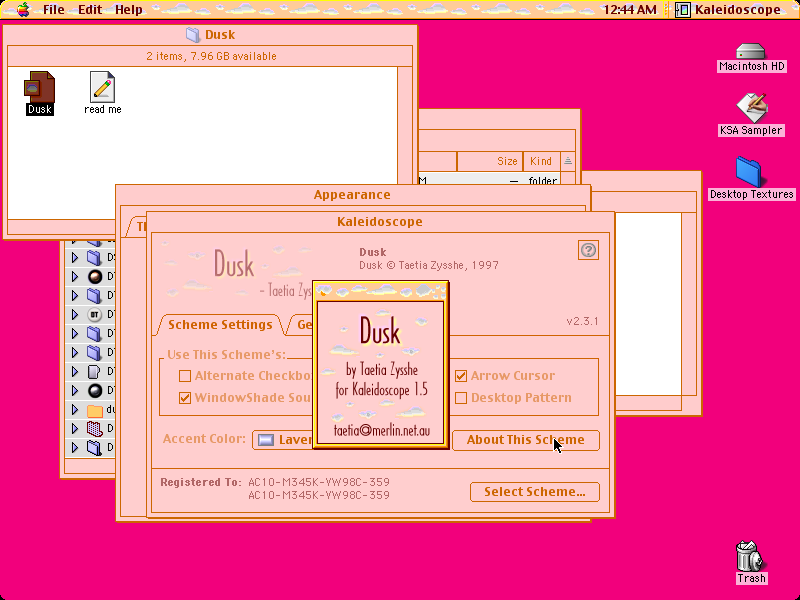Click the About This Scheme button
Image resolution: width=800 pixels, height=600 pixels.
(526, 440)
